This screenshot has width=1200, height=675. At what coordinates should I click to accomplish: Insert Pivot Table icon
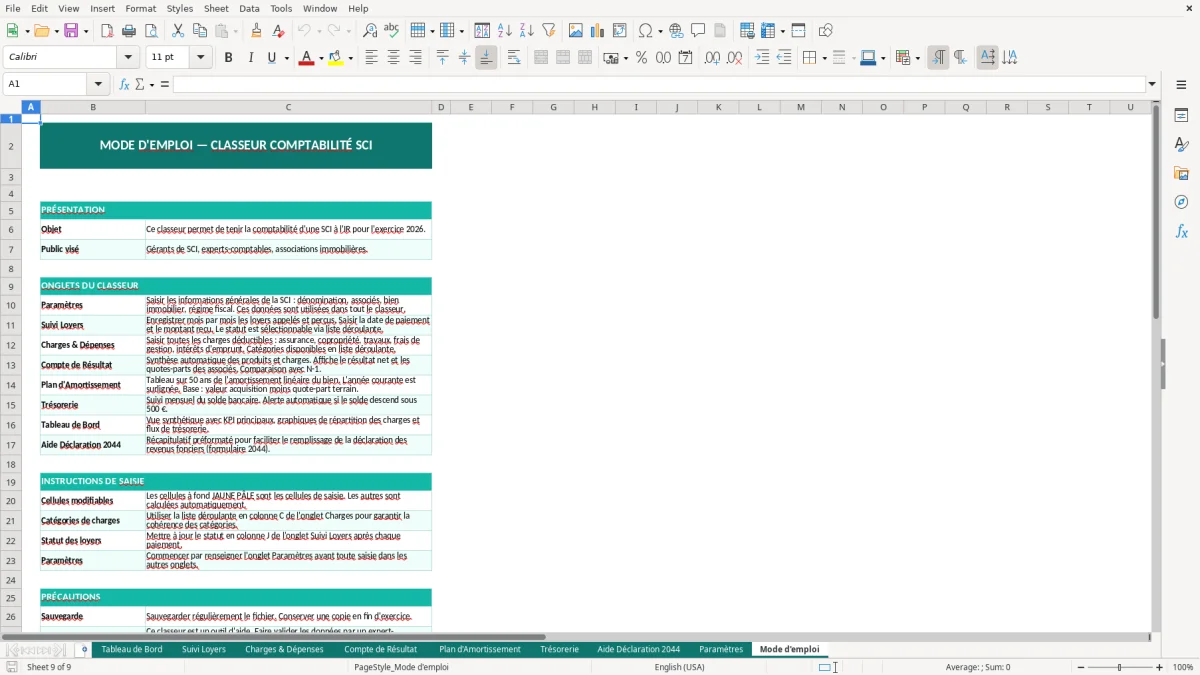tap(620, 31)
